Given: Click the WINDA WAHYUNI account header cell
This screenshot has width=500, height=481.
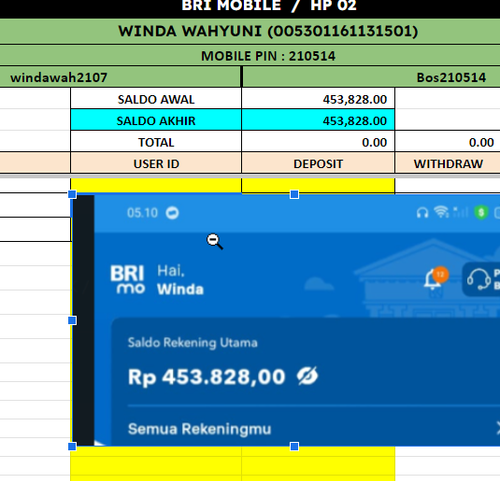Looking at the screenshot, I should click(250, 31).
